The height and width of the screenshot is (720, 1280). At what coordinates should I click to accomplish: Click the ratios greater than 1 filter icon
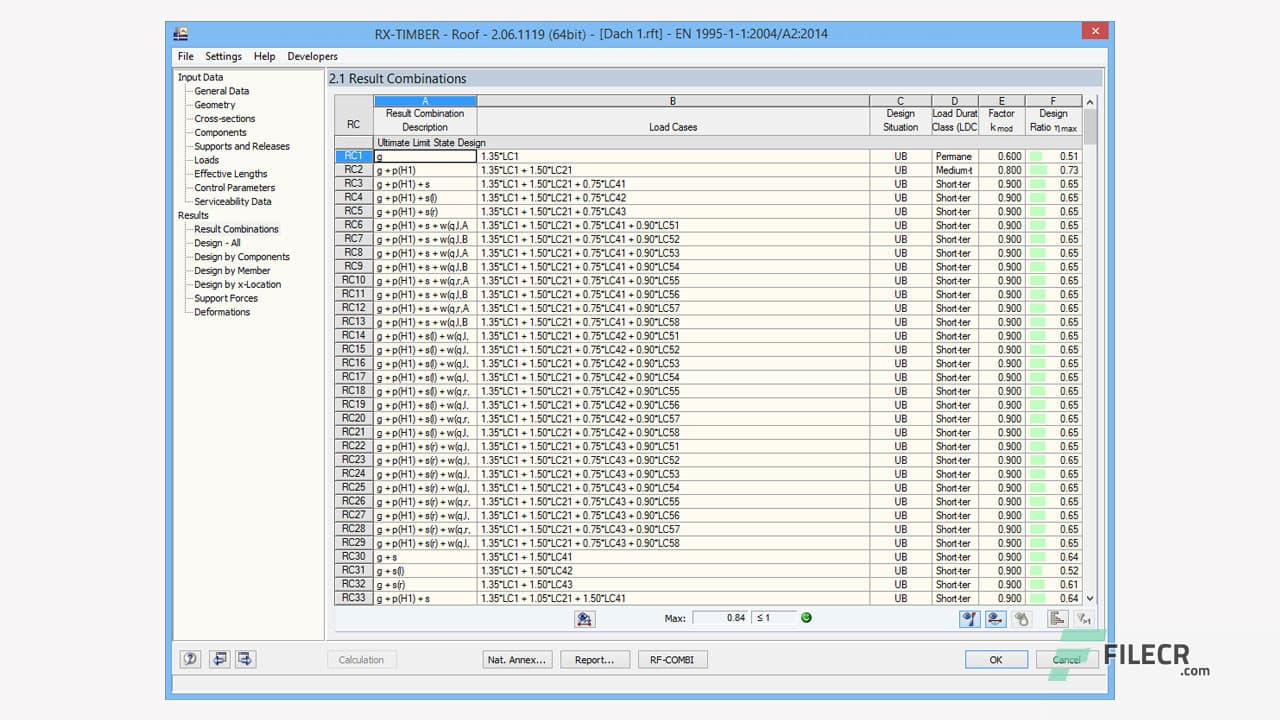[x=1077, y=619]
